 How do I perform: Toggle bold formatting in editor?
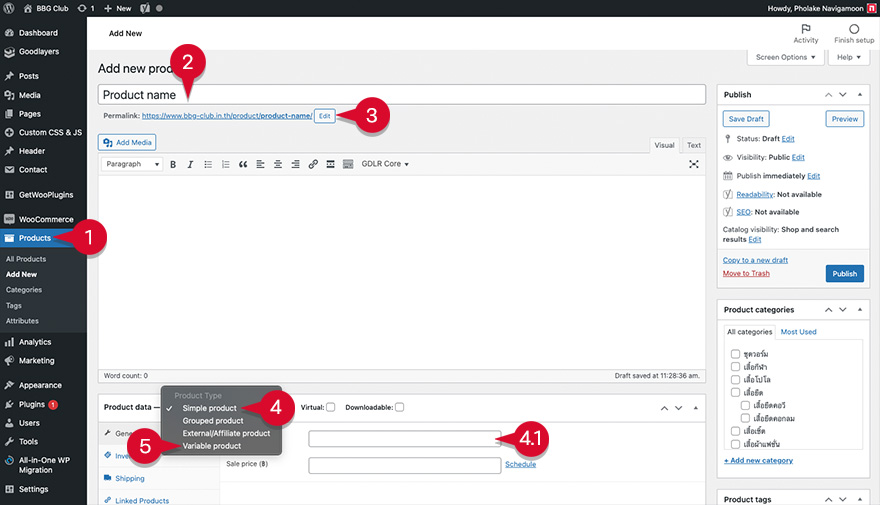[x=173, y=164]
